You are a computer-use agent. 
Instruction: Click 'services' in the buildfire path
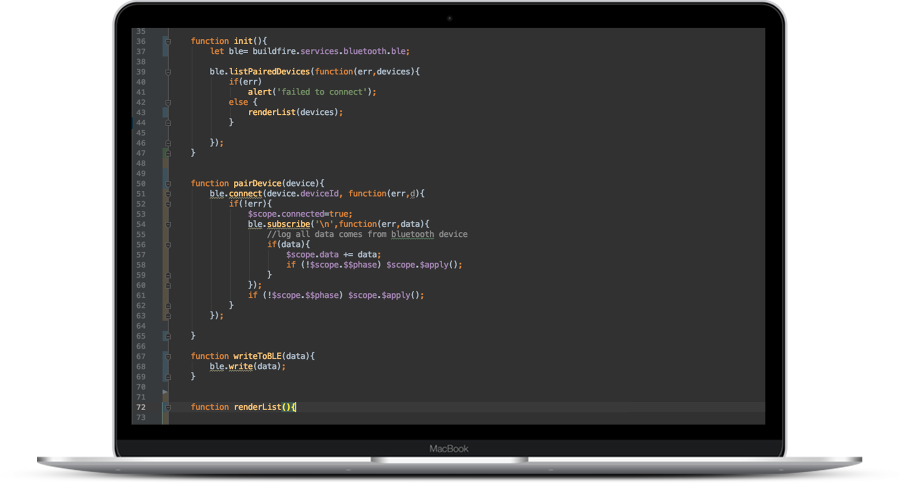click(x=319, y=51)
